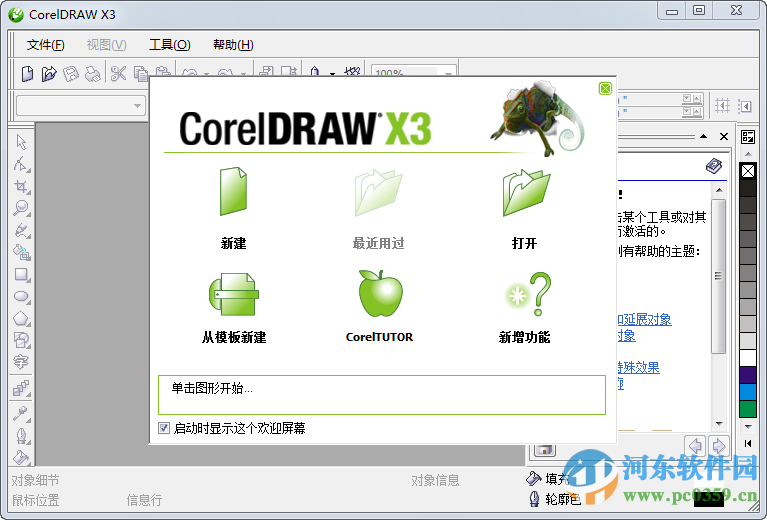Viewport: 767px width, 520px height.
Task: Select the blue color swatch
Action: coord(748,392)
